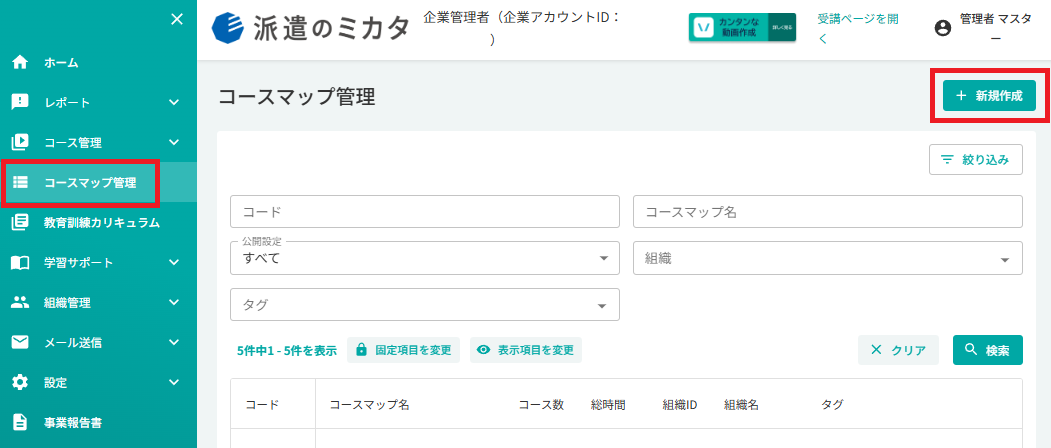Viewport: 1051px width, 448px height.
Task: Click the Course Map list icon
Action: (x=20, y=182)
